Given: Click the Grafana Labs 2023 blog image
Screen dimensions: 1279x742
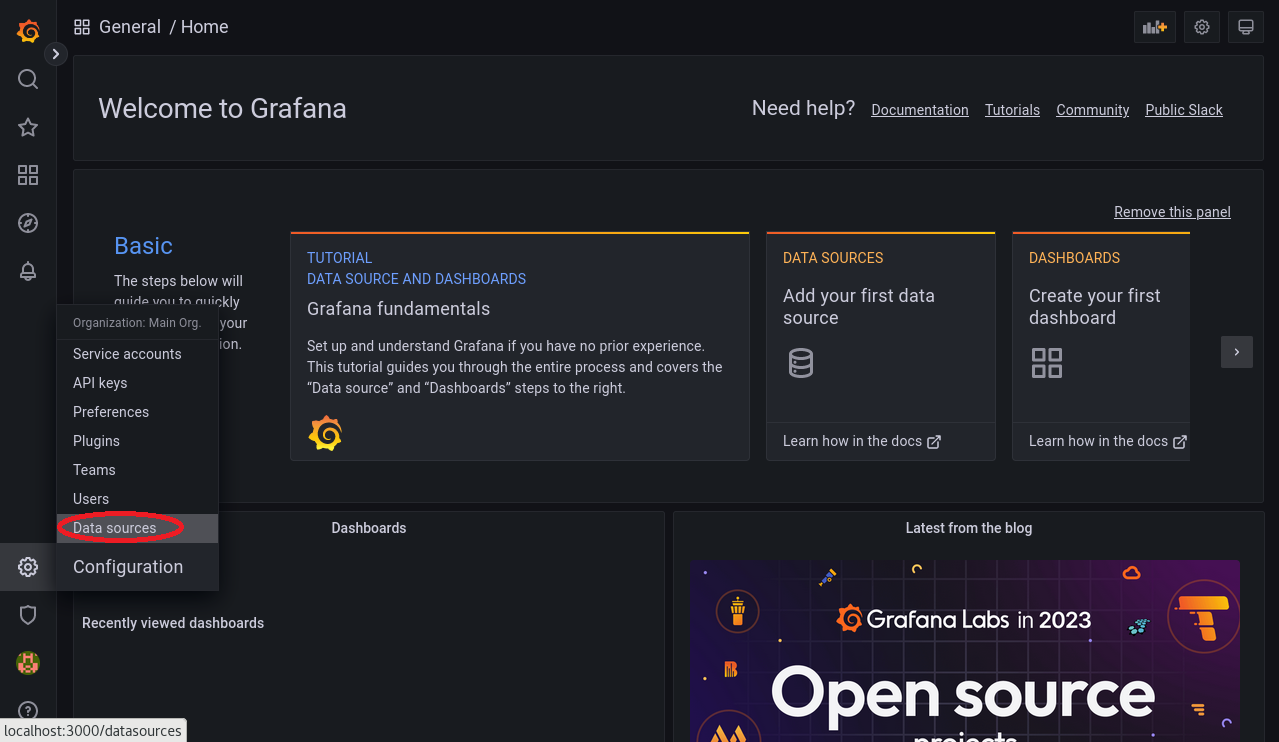Looking at the screenshot, I should point(964,650).
